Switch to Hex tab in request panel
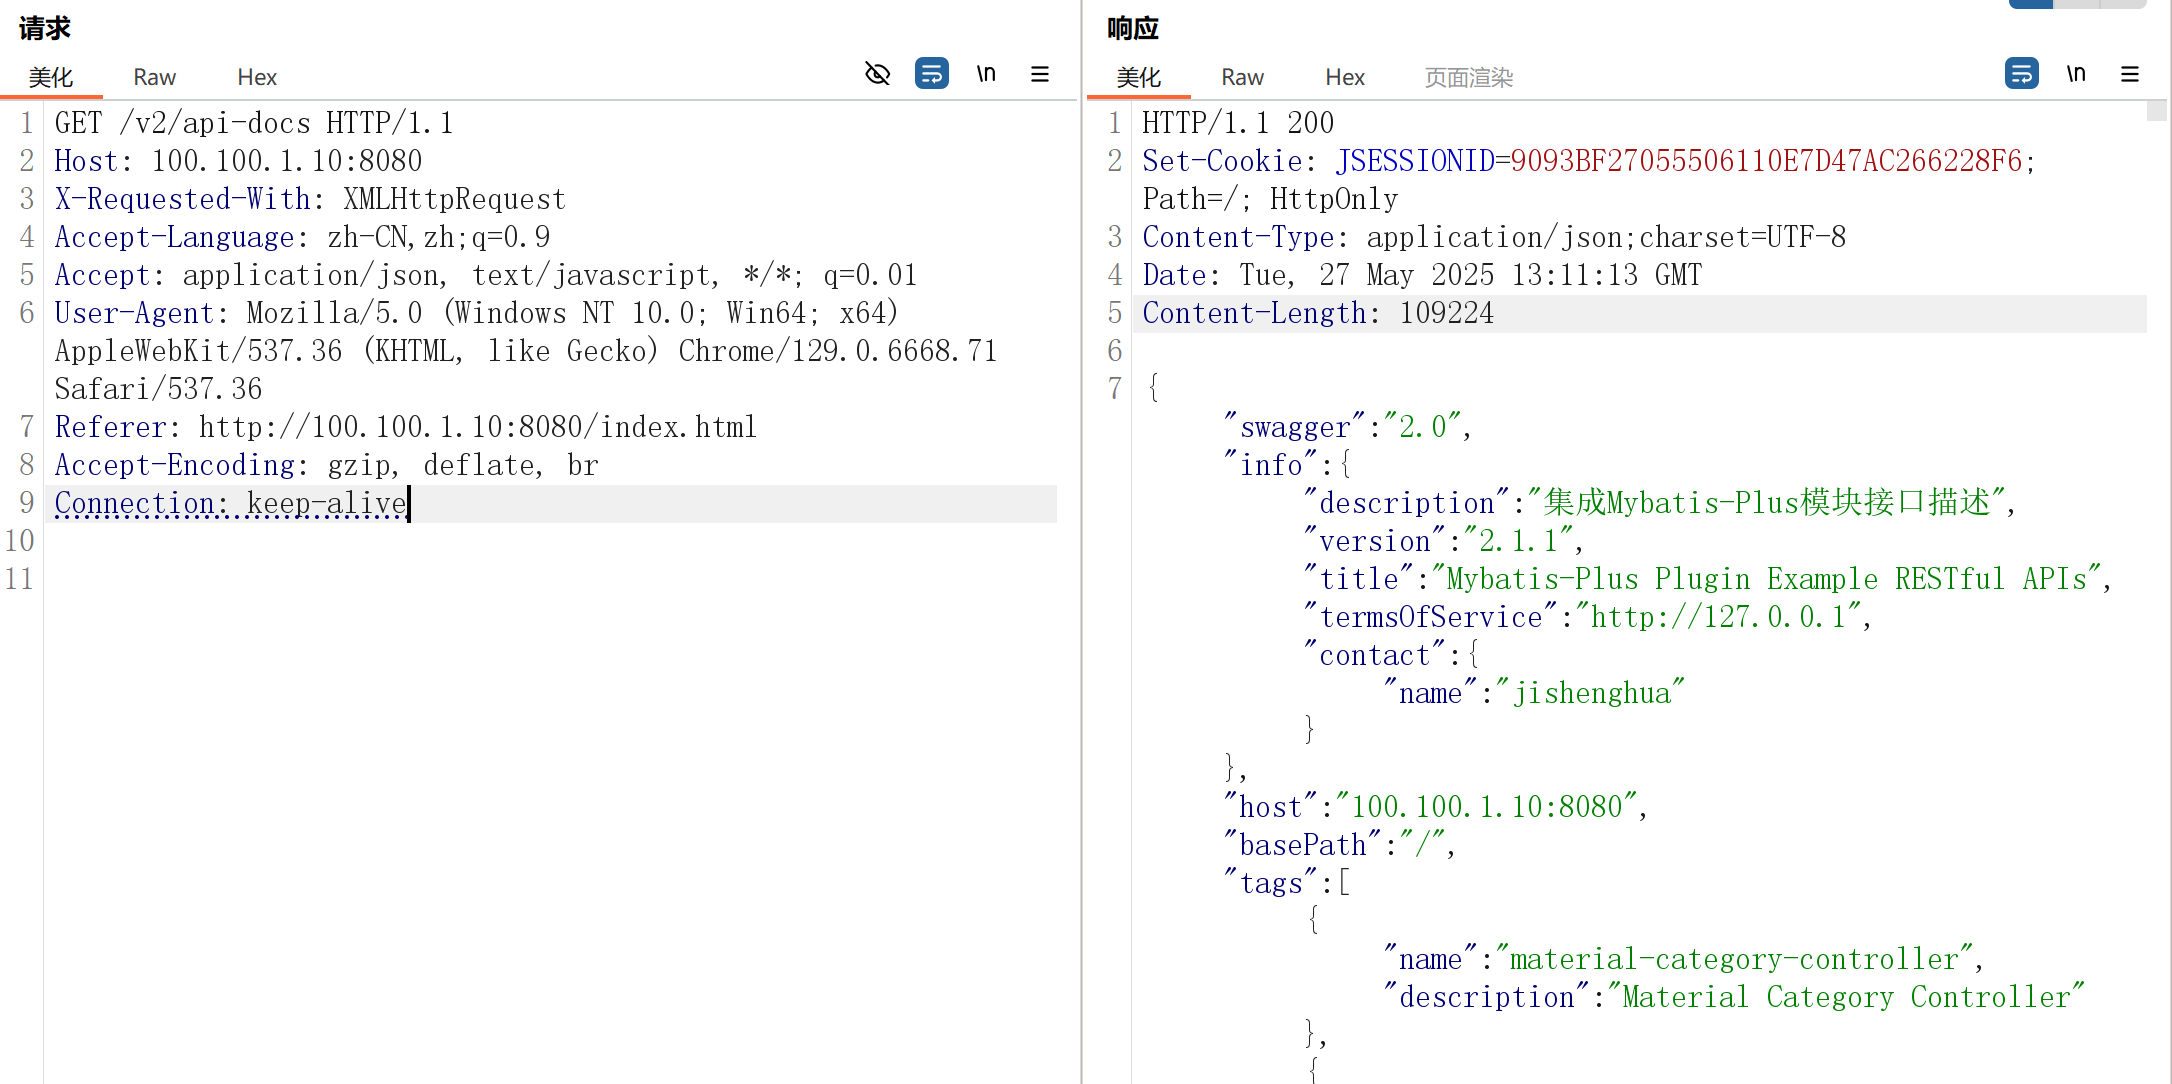 (257, 77)
